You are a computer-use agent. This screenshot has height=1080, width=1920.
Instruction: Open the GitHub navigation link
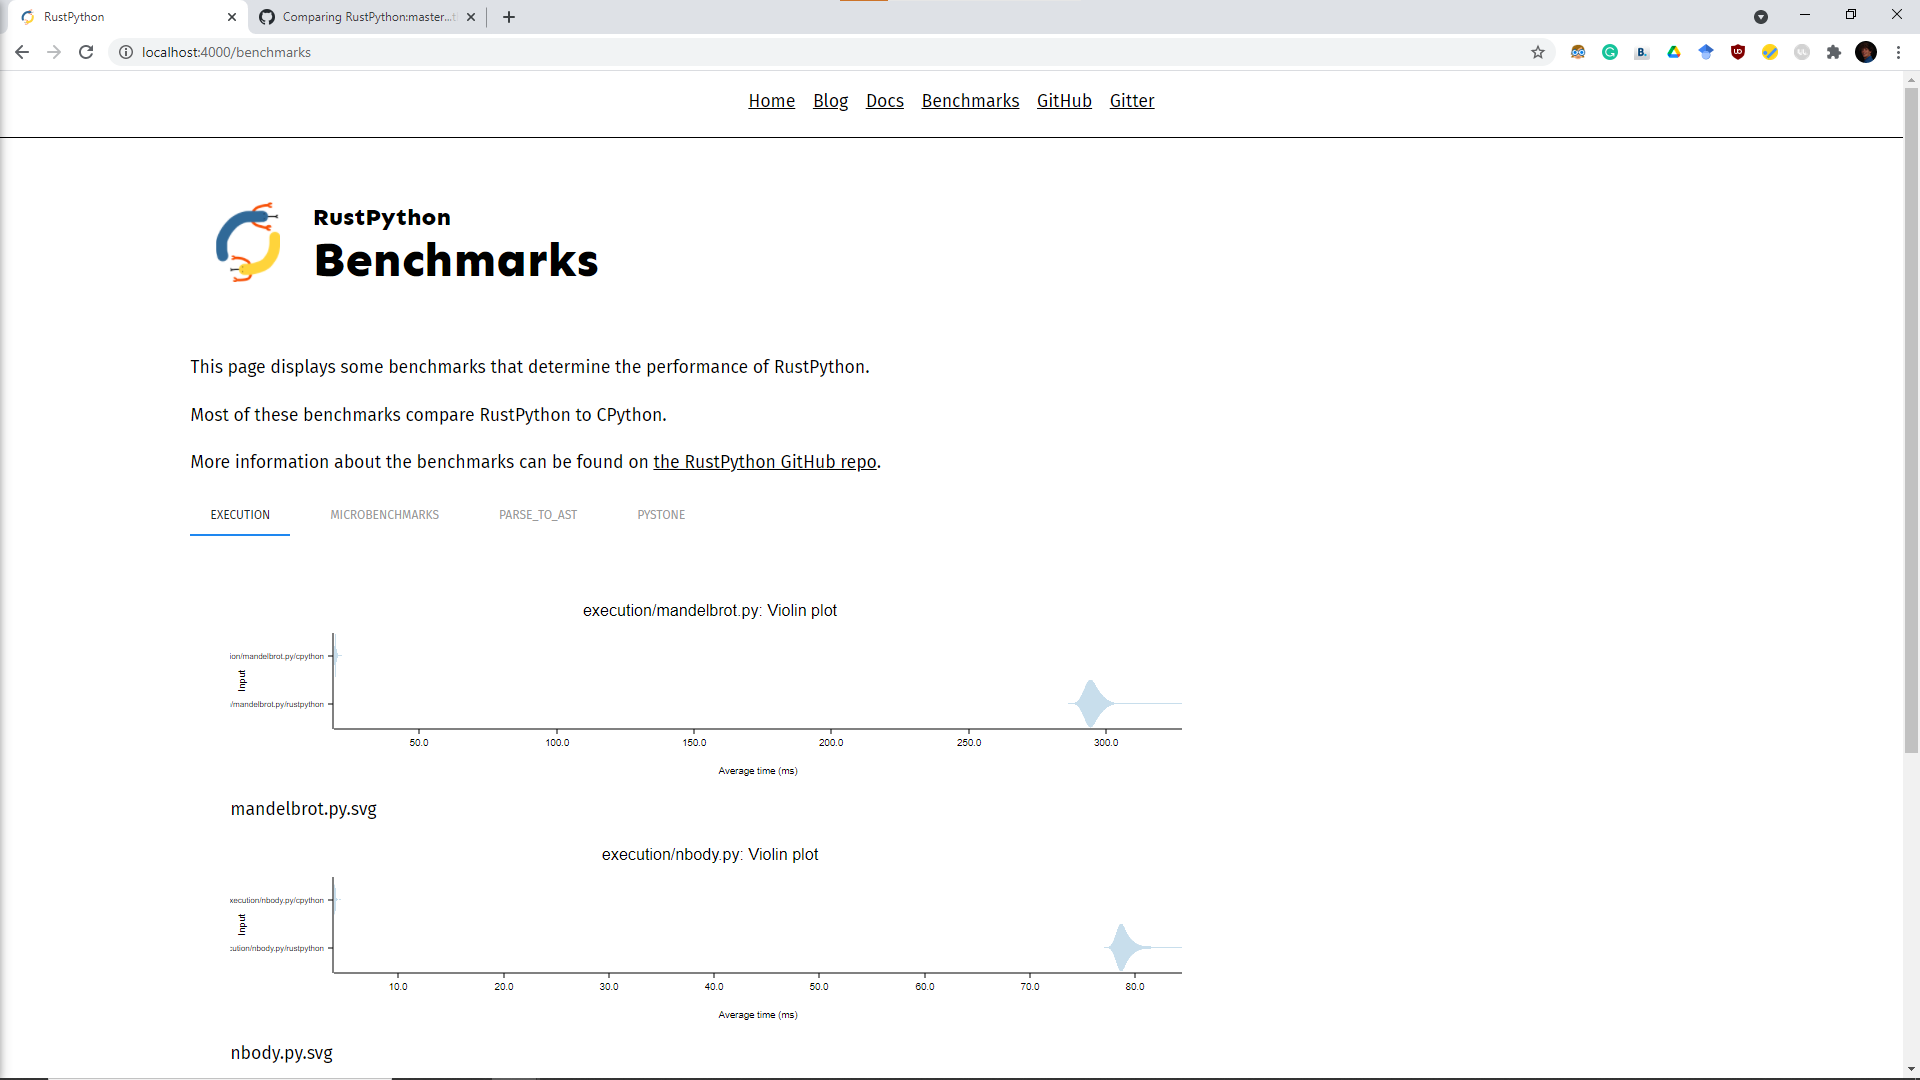(1064, 101)
